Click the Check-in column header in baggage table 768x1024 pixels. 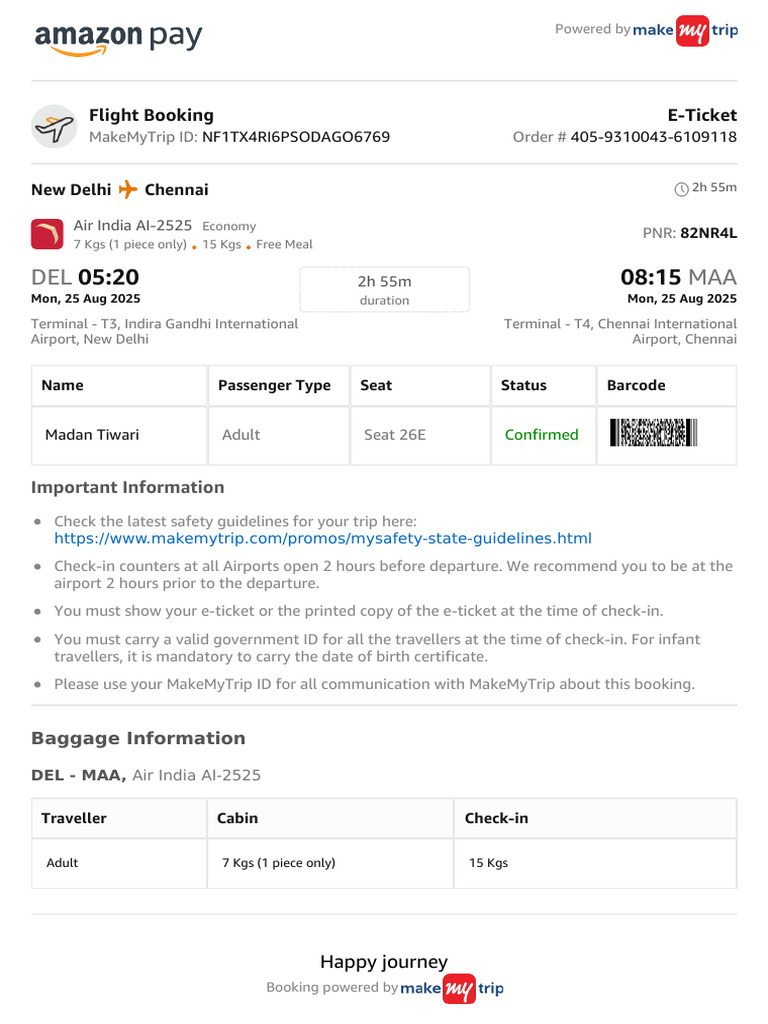pyautogui.click(x=496, y=818)
